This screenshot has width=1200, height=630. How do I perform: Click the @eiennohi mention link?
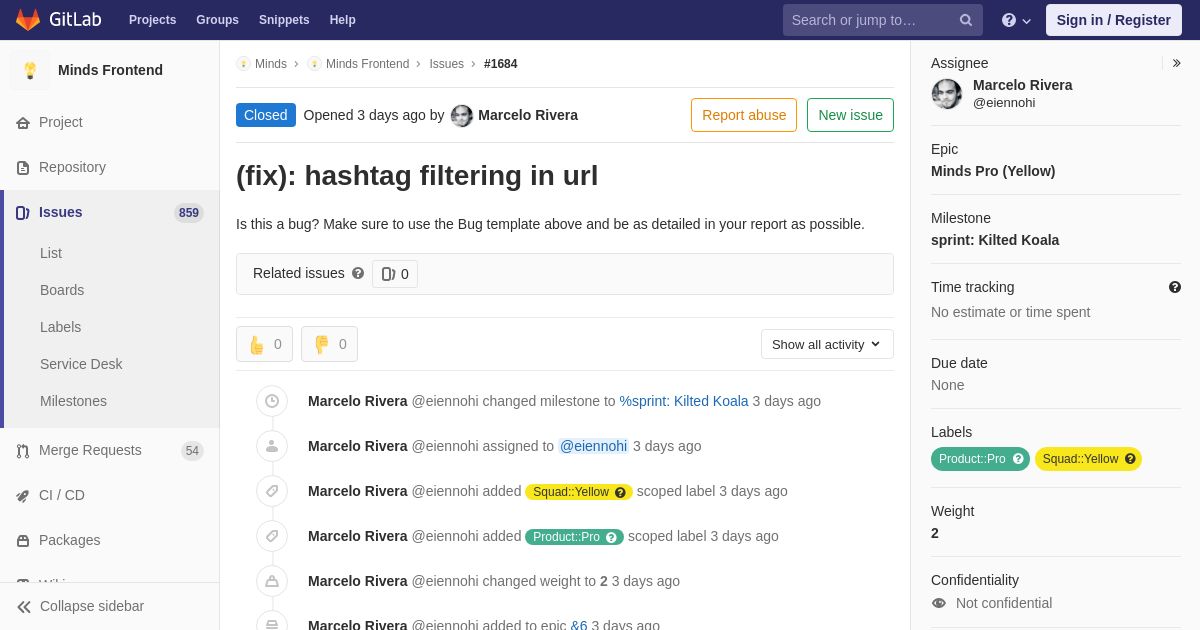point(593,446)
